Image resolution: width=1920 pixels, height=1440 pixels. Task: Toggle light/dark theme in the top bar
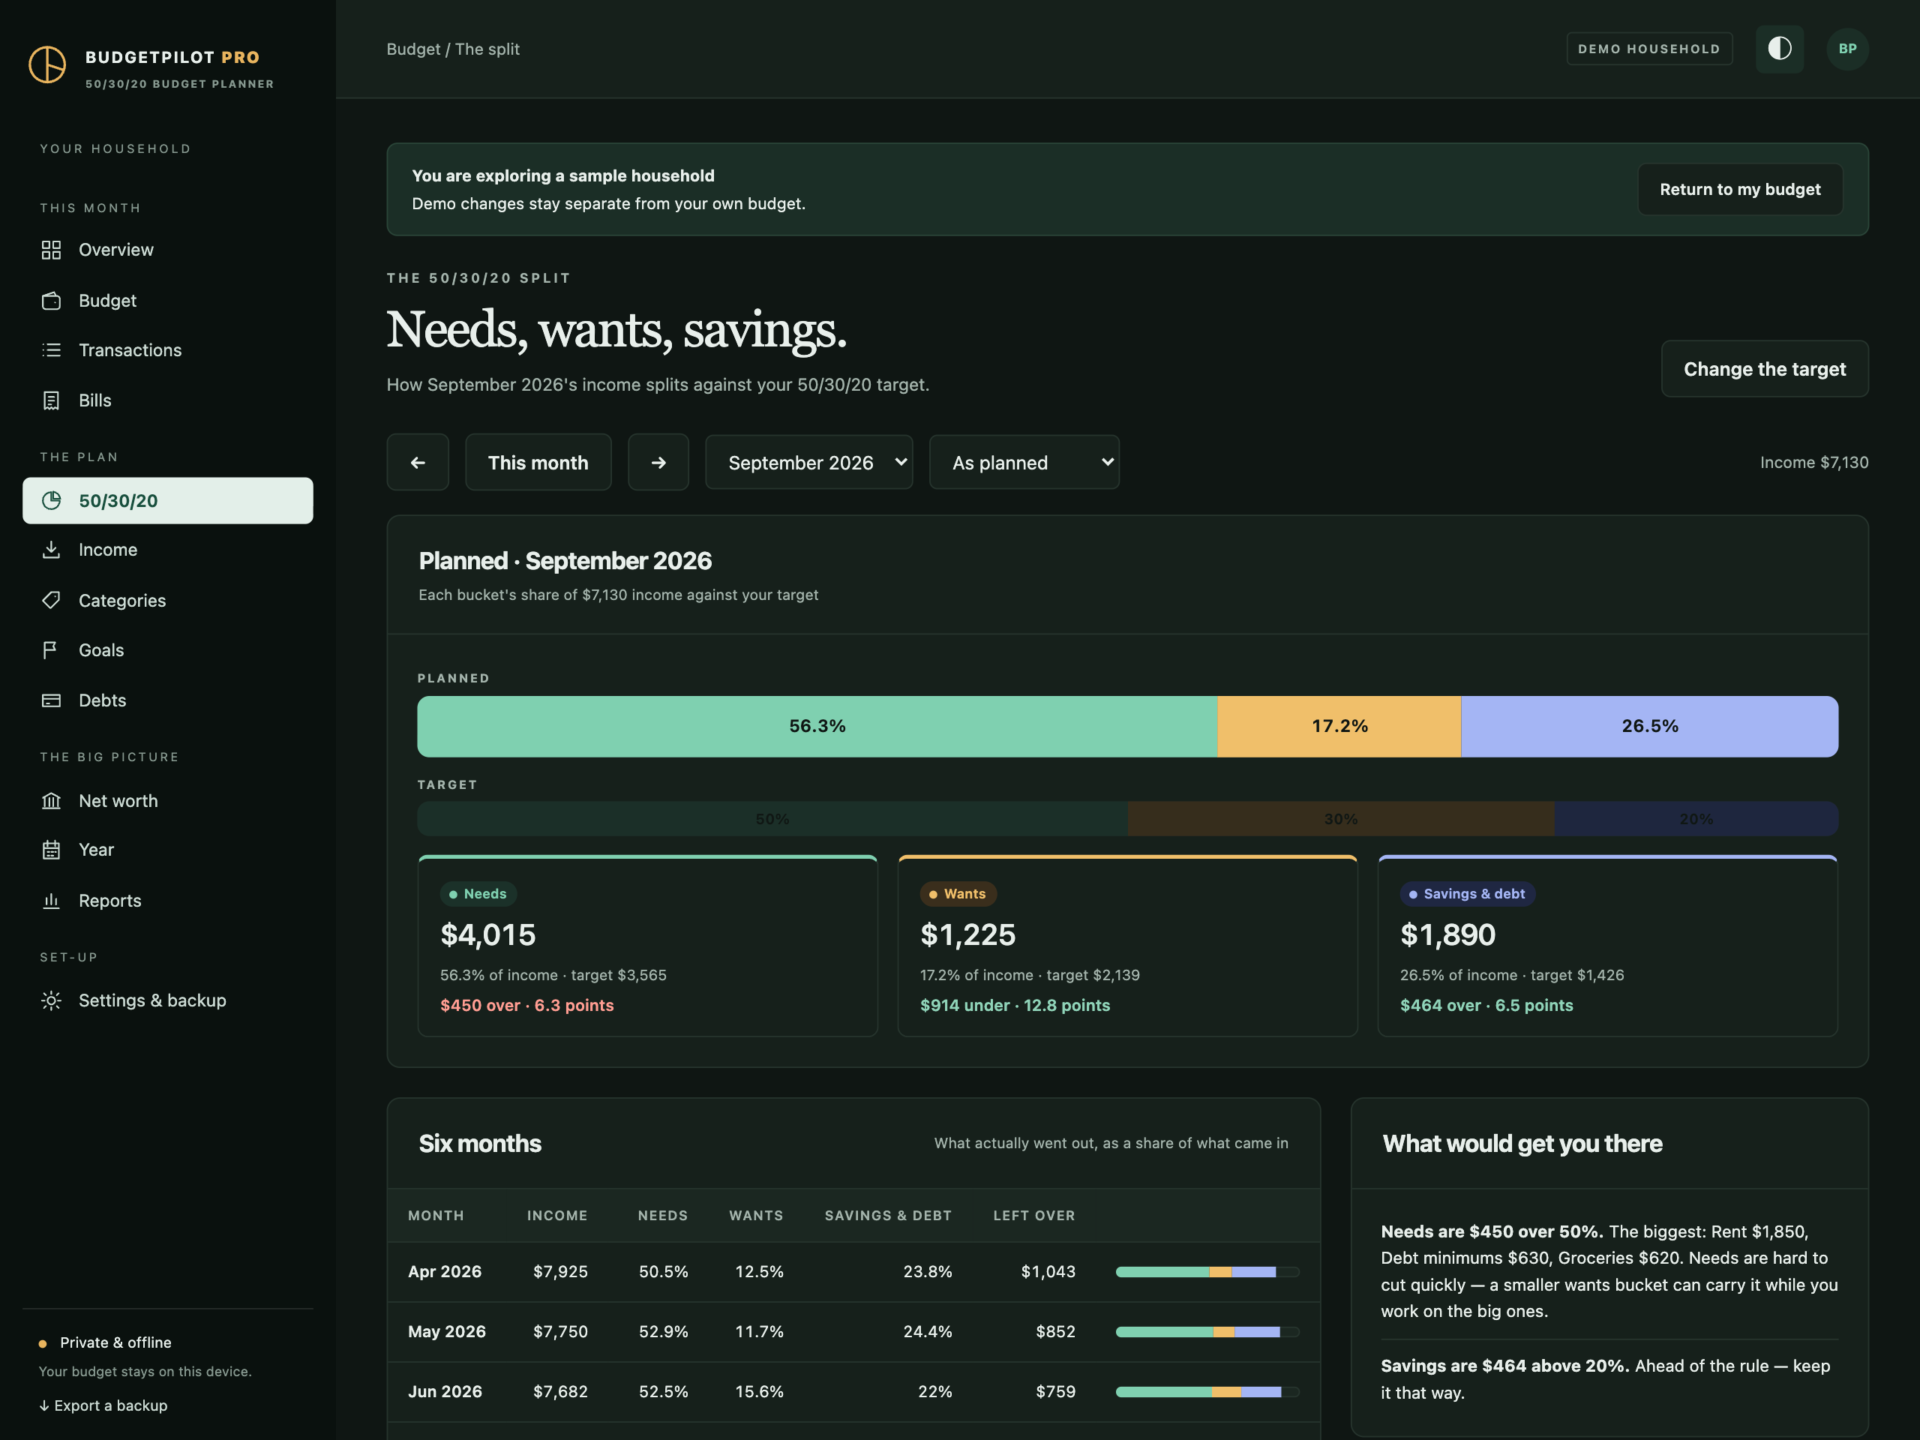click(1780, 48)
